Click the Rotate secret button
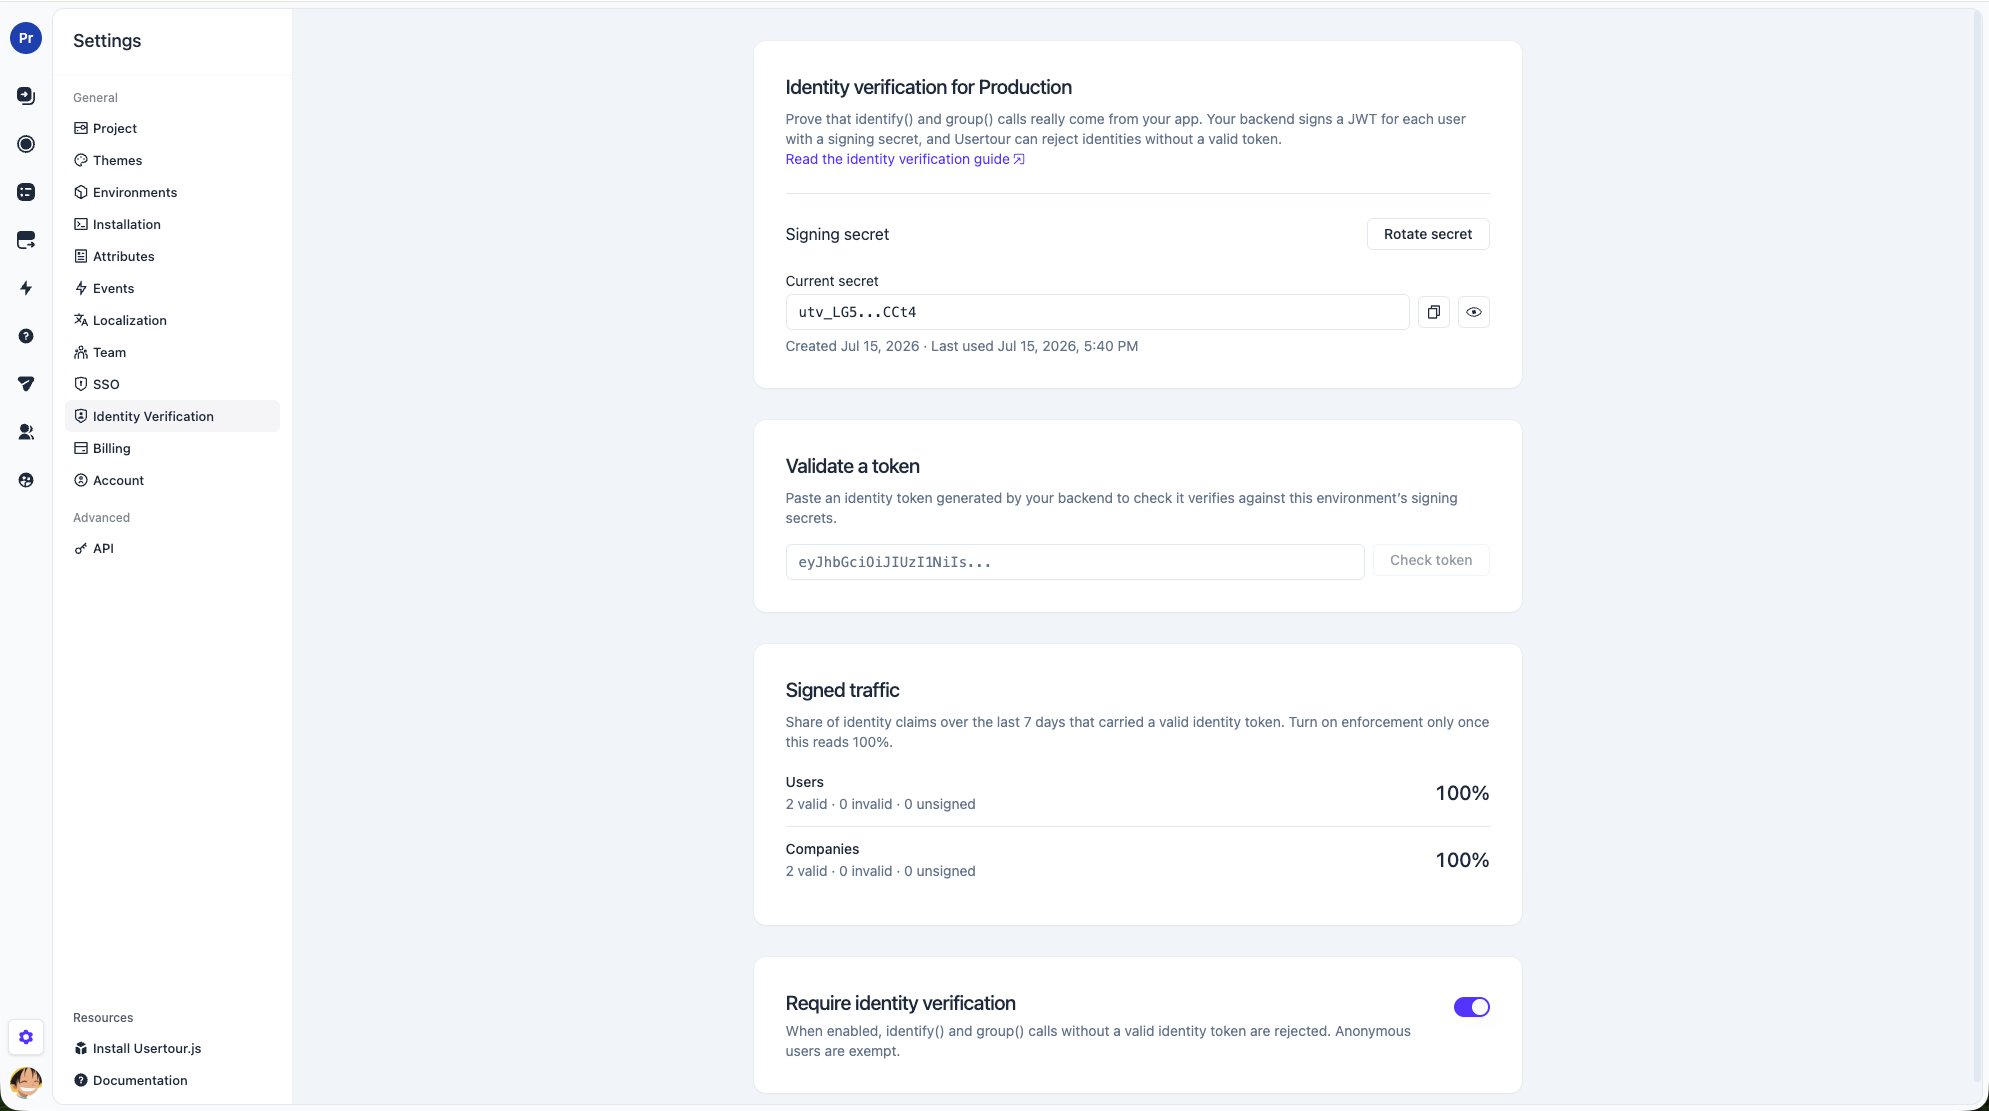This screenshot has width=1989, height=1111. [1427, 234]
